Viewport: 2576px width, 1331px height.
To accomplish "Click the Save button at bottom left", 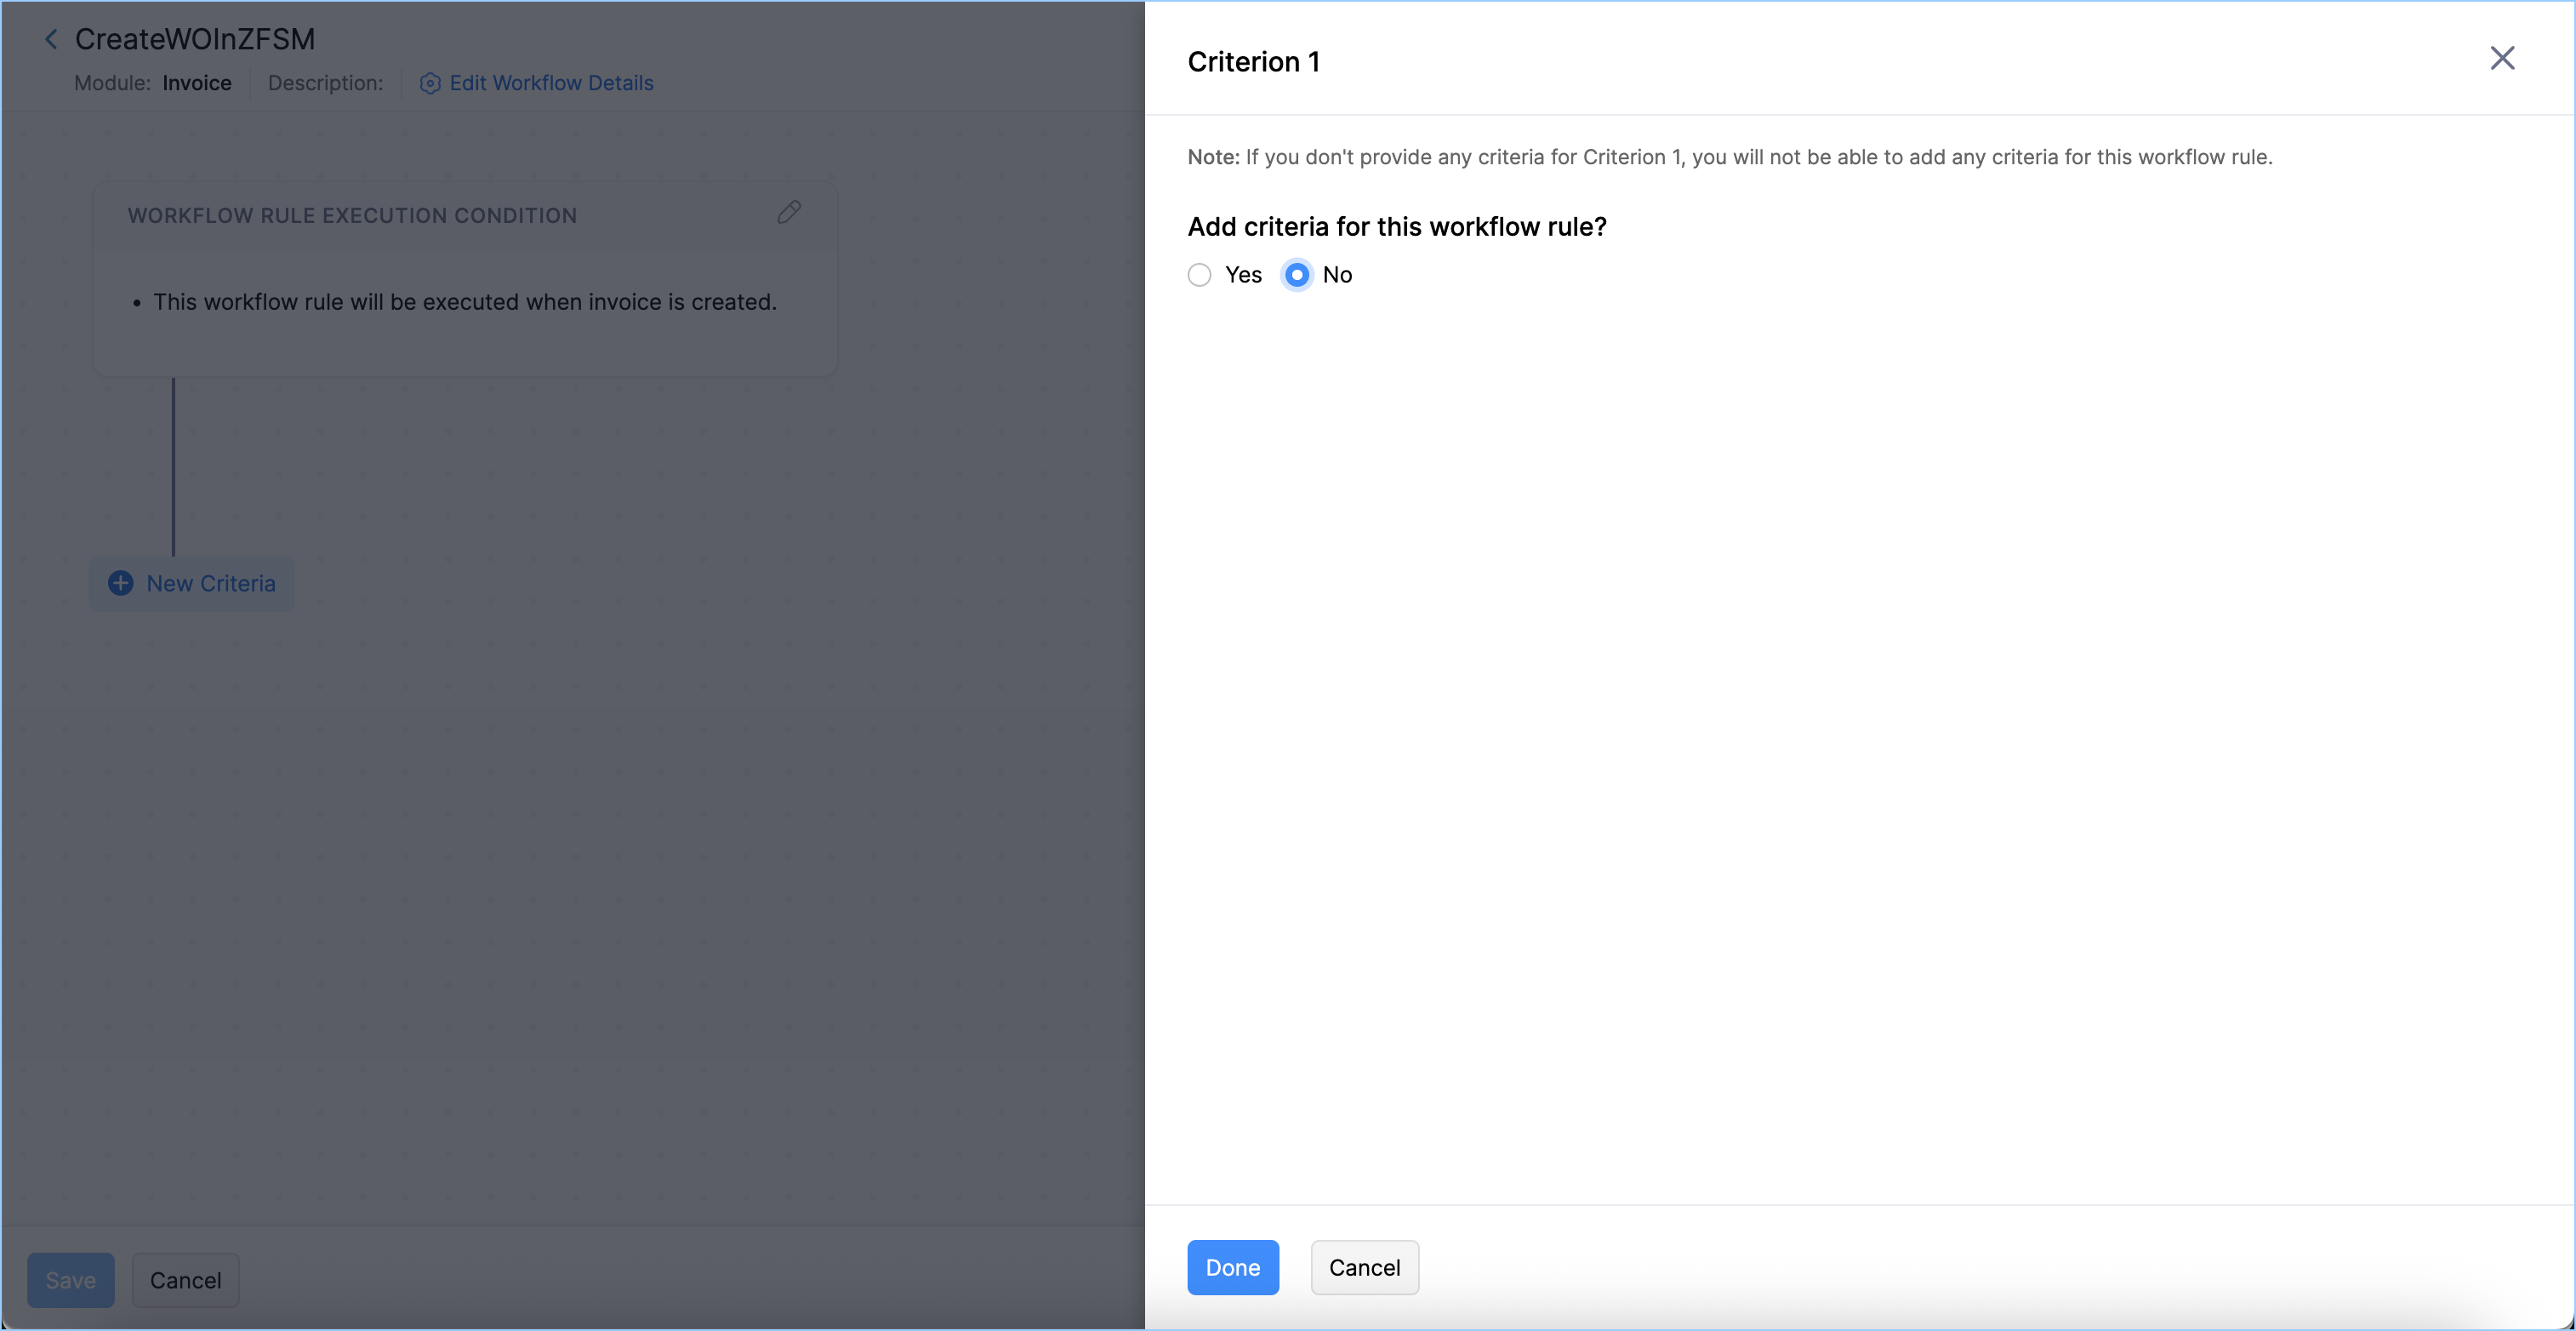I will 70,1280.
